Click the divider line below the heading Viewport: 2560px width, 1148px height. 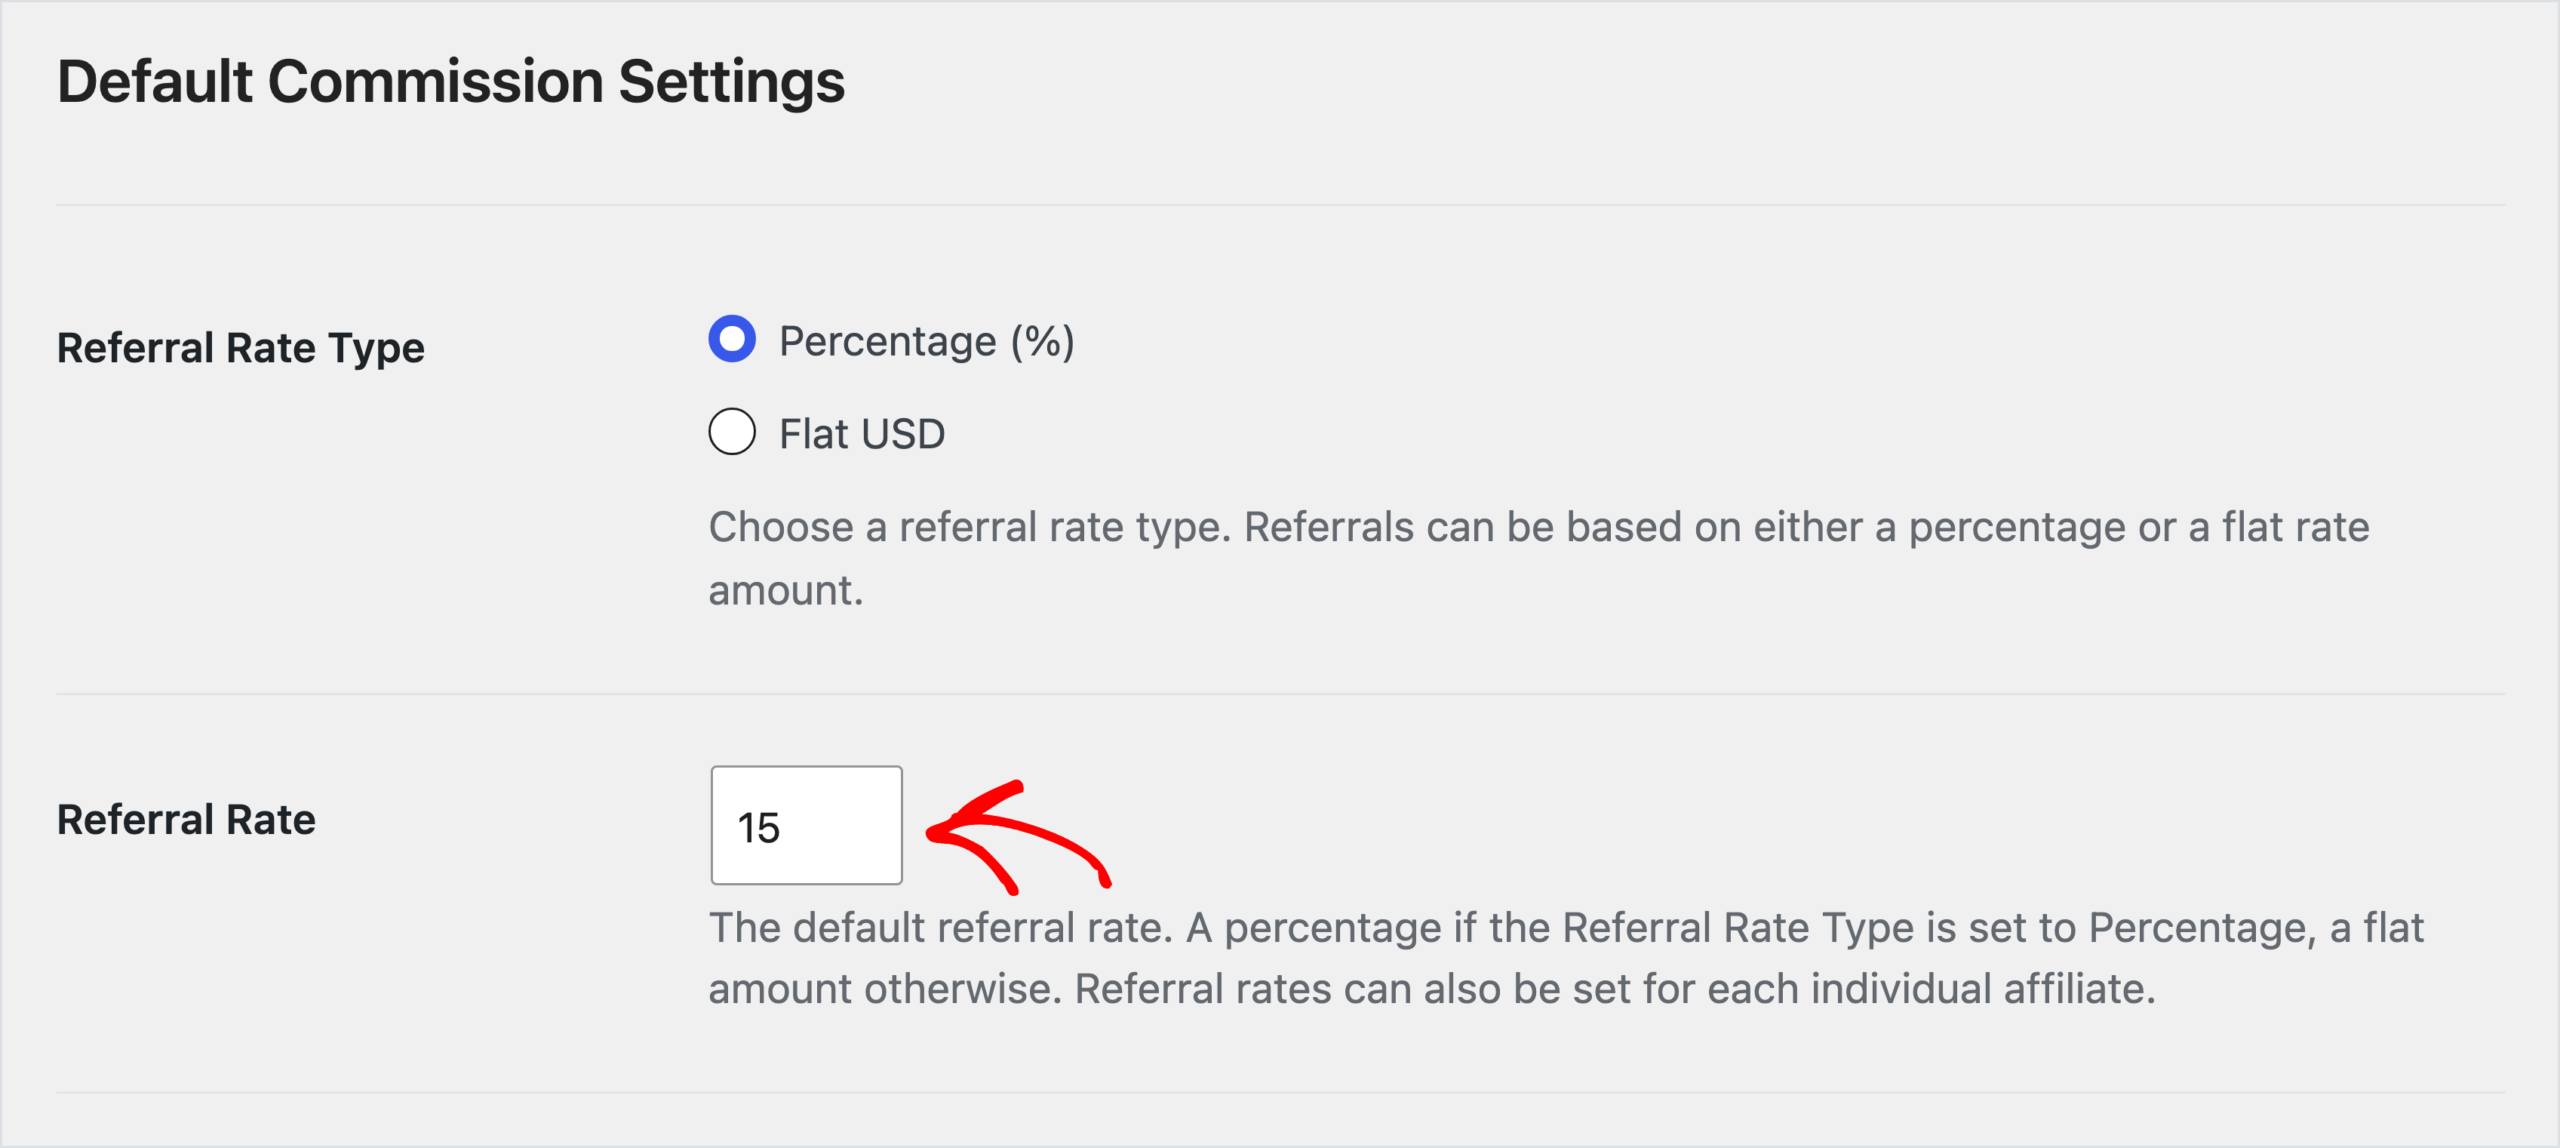[x=1281, y=205]
